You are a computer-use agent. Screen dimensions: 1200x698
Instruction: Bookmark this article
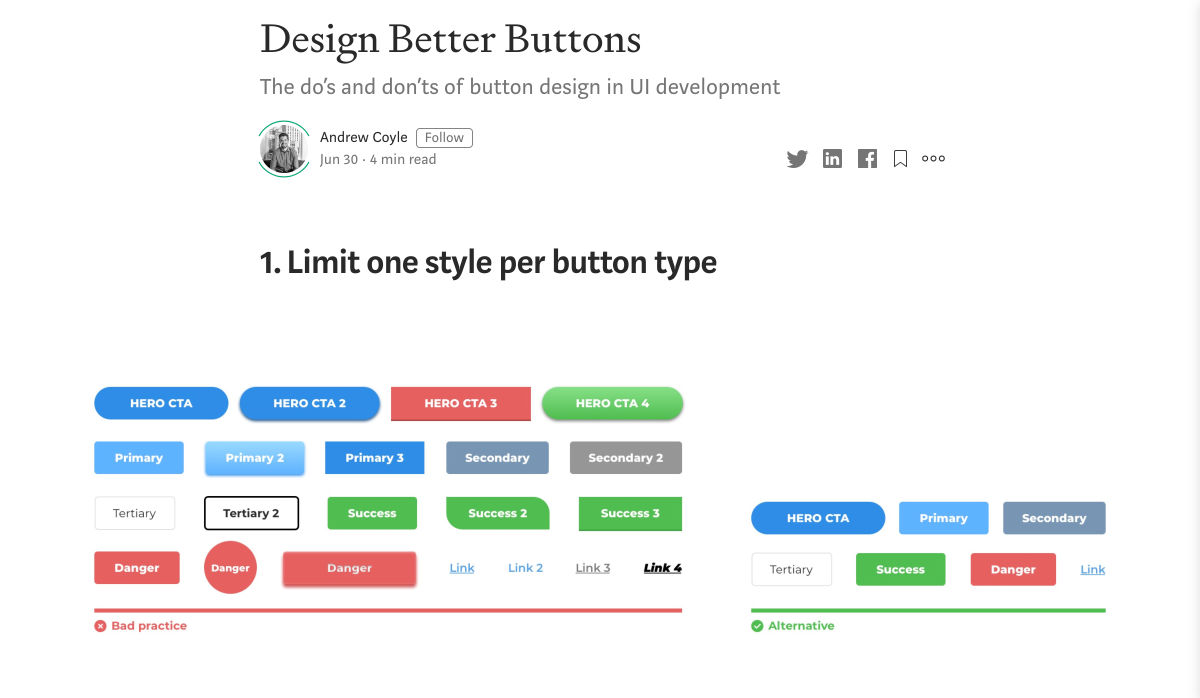(x=900, y=159)
